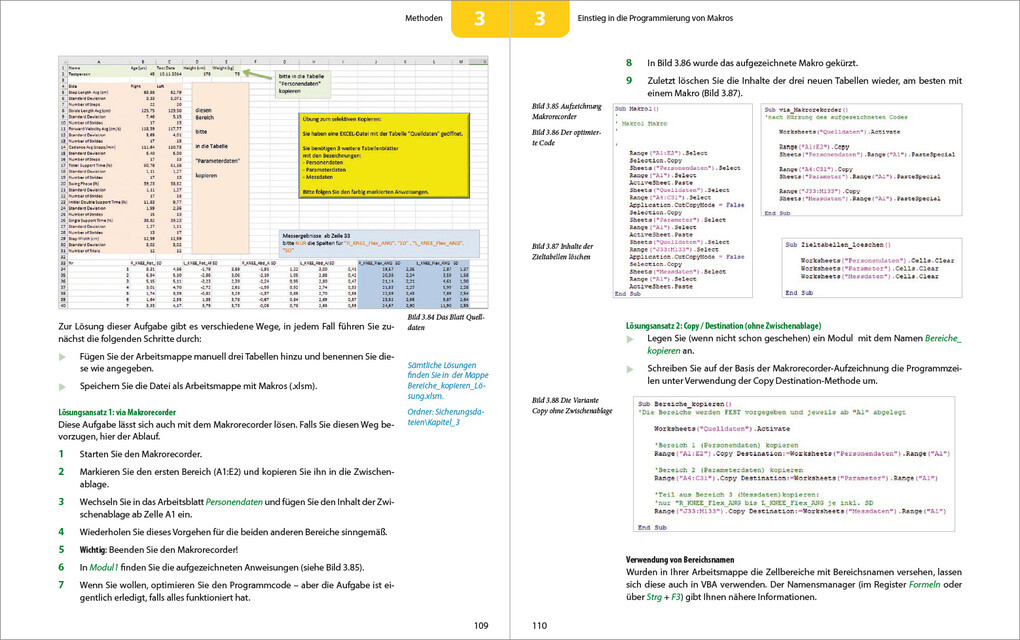Image resolution: width=1020 pixels, height=640 pixels.
Task: Select the header "Einstieg in die Programmierung von Makros"
Action: [655, 18]
